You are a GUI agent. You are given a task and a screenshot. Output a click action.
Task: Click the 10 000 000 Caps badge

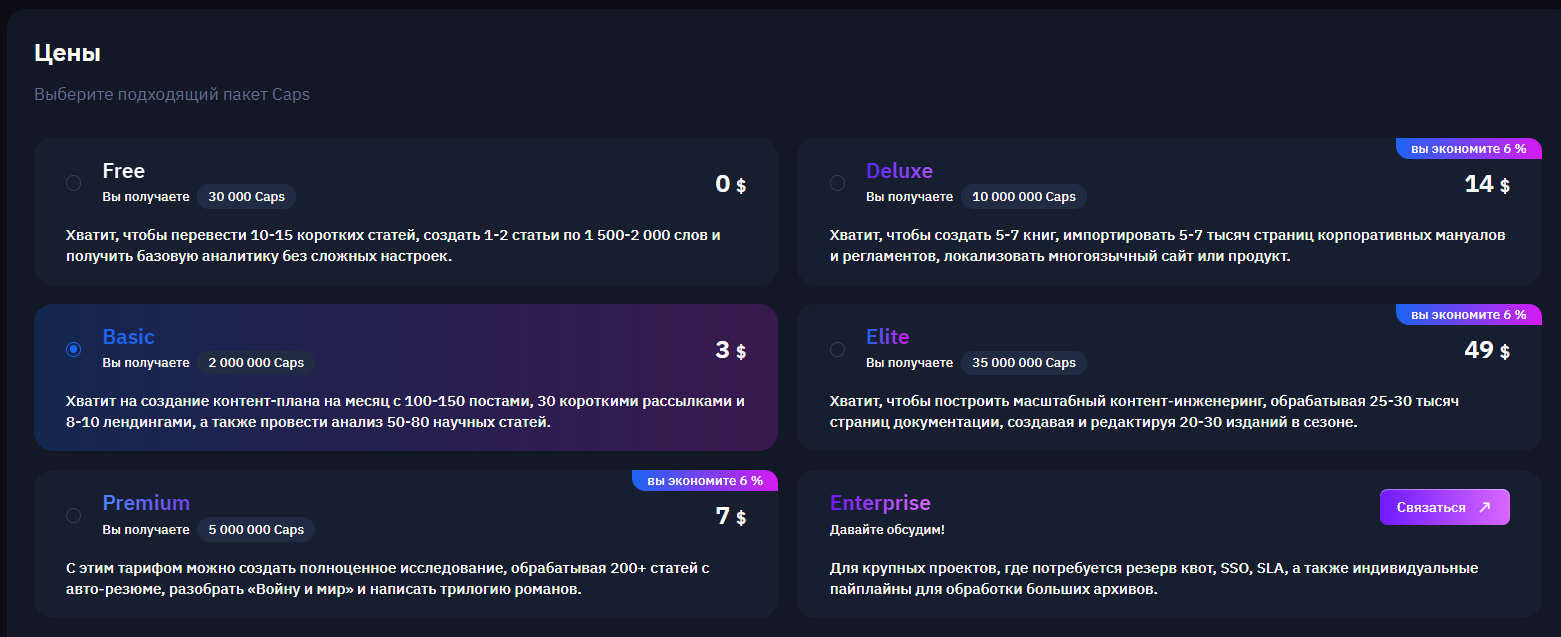click(x=1024, y=197)
